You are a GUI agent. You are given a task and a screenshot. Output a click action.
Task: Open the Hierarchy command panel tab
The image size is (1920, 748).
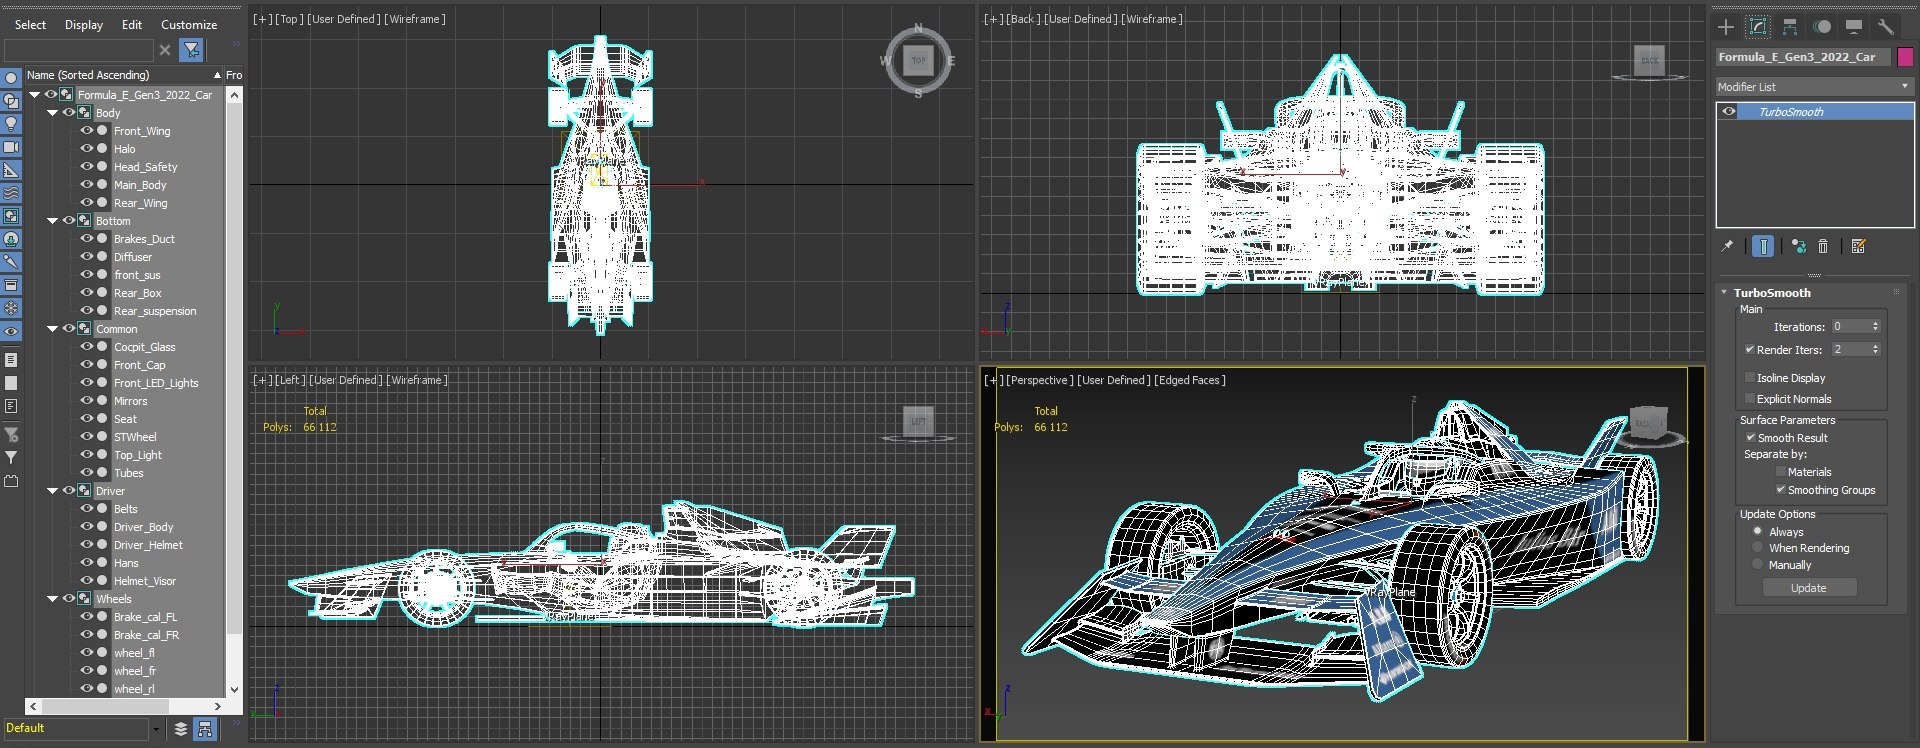(1790, 27)
